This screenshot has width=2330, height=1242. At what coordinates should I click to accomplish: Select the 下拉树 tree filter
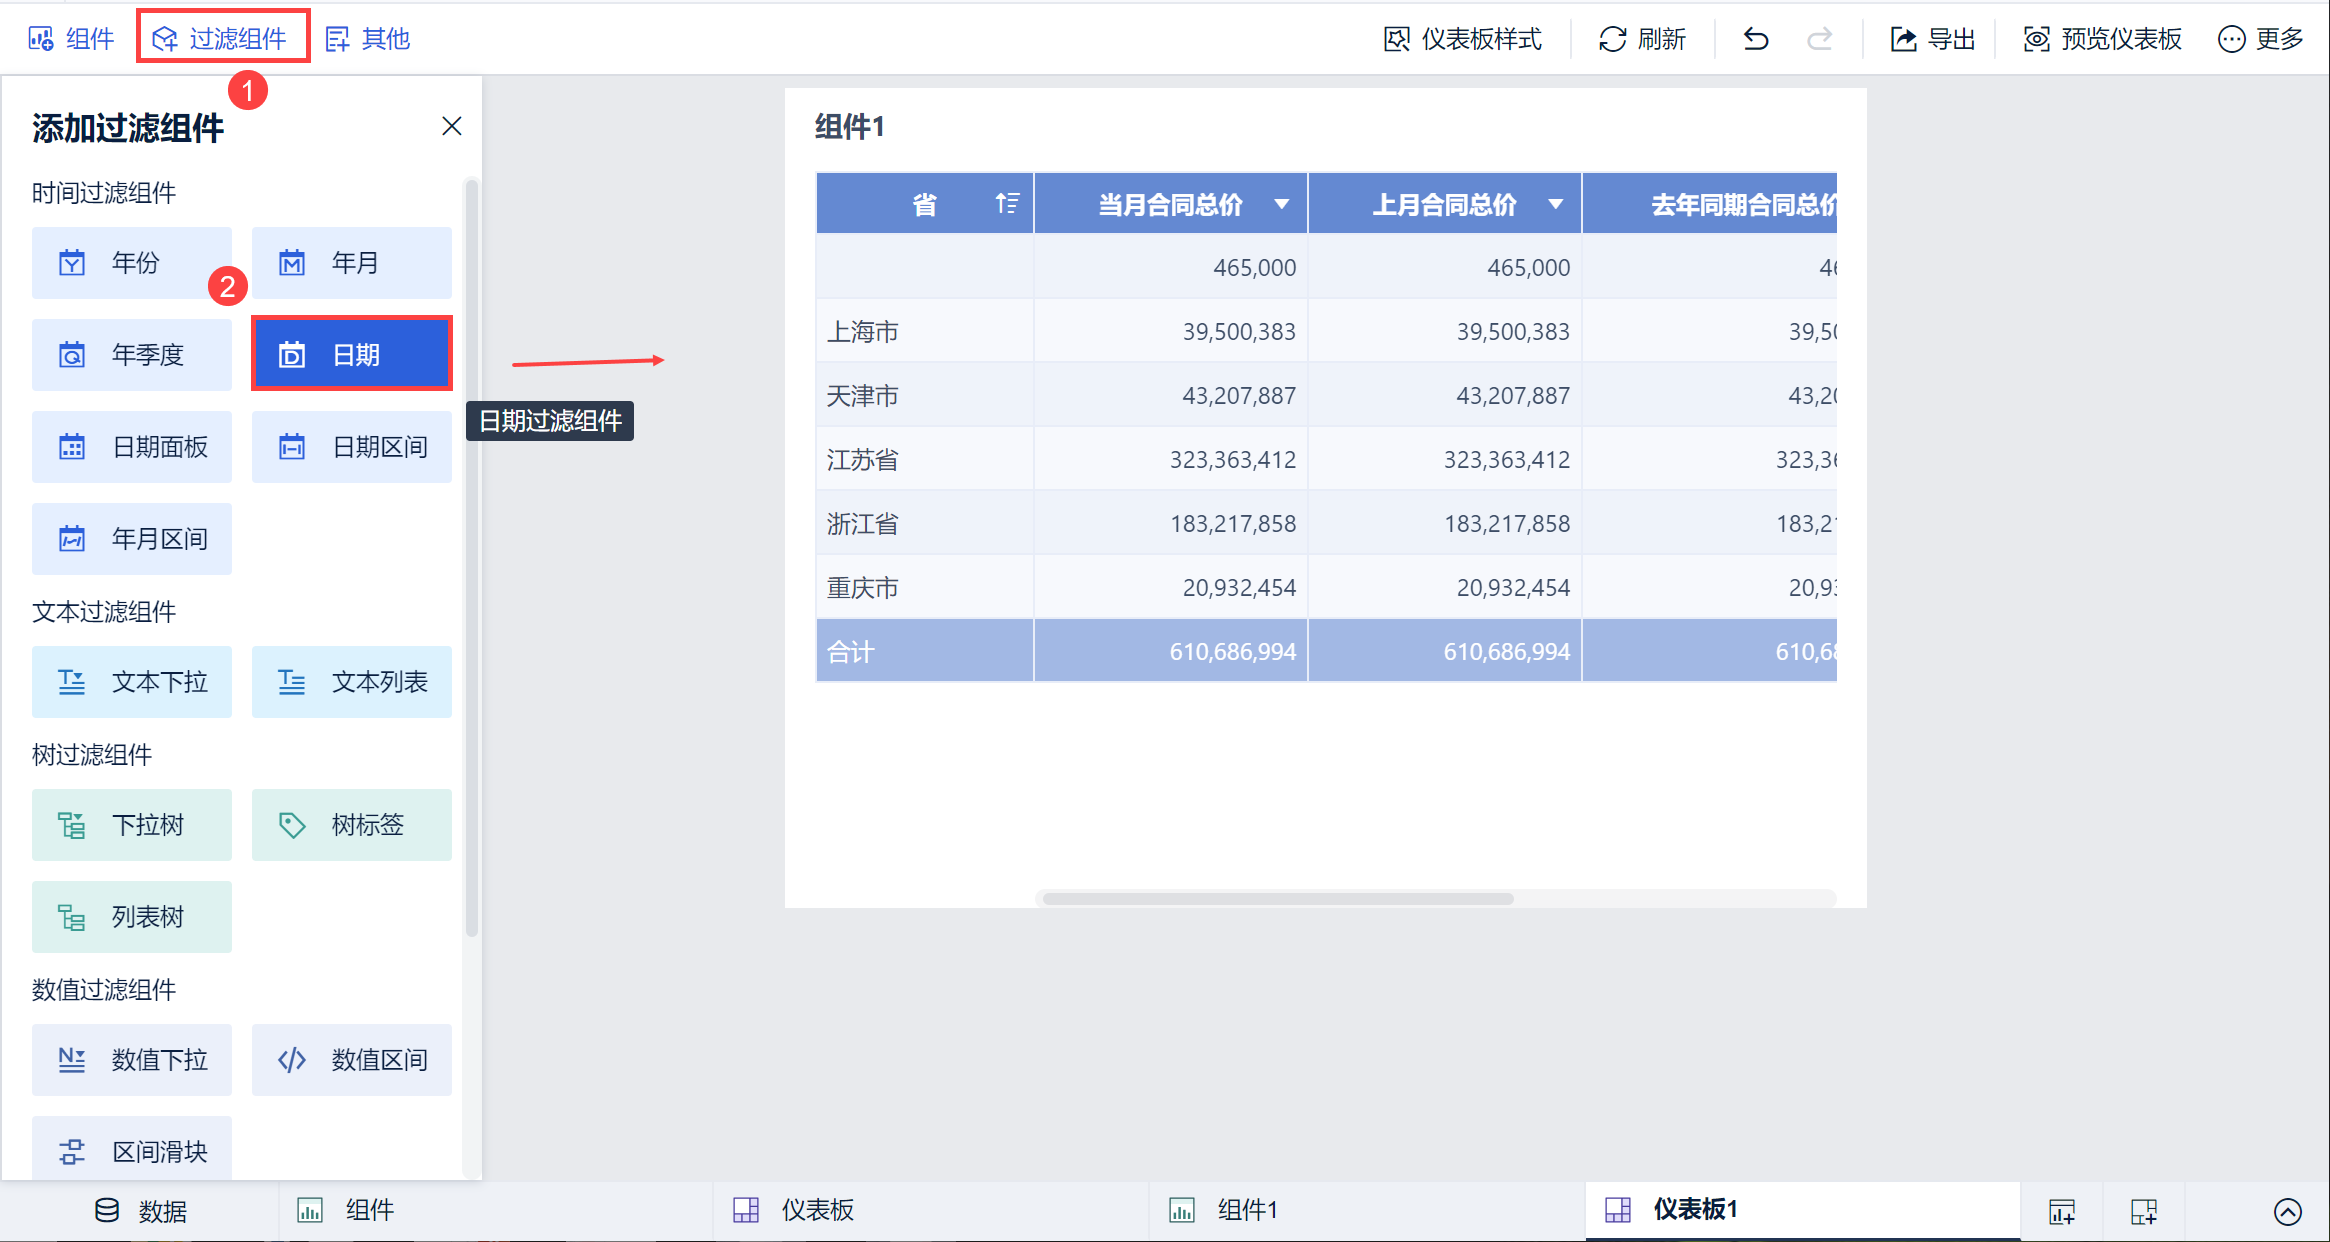point(132,825)
